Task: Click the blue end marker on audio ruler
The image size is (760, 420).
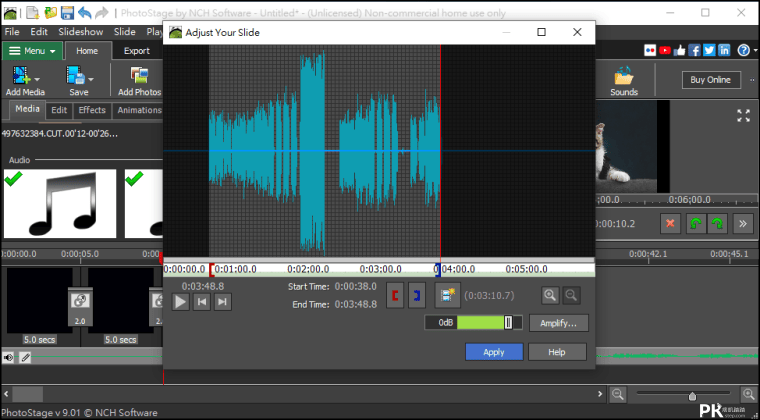Action: (x=437, y=269)
